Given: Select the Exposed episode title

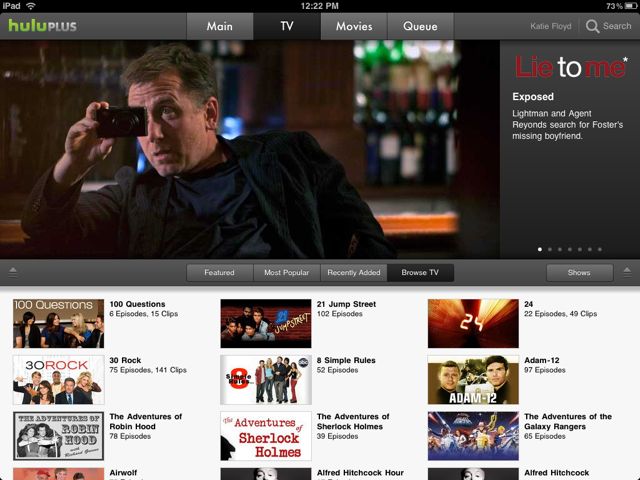Looking at the screenshot, I should click(533, 97).
